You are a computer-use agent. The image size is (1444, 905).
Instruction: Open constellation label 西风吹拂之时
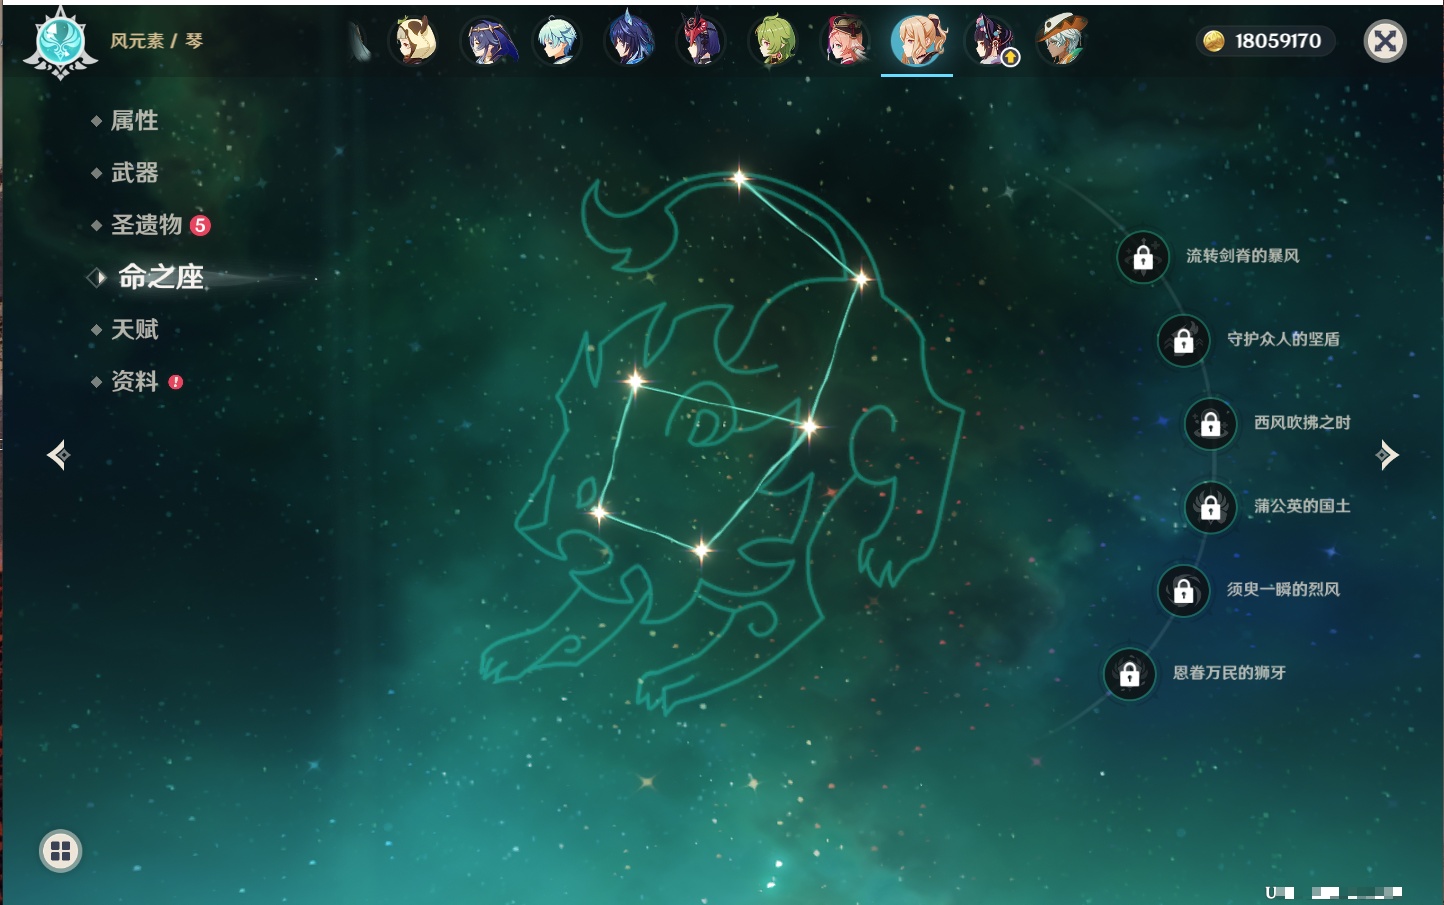1303,422
